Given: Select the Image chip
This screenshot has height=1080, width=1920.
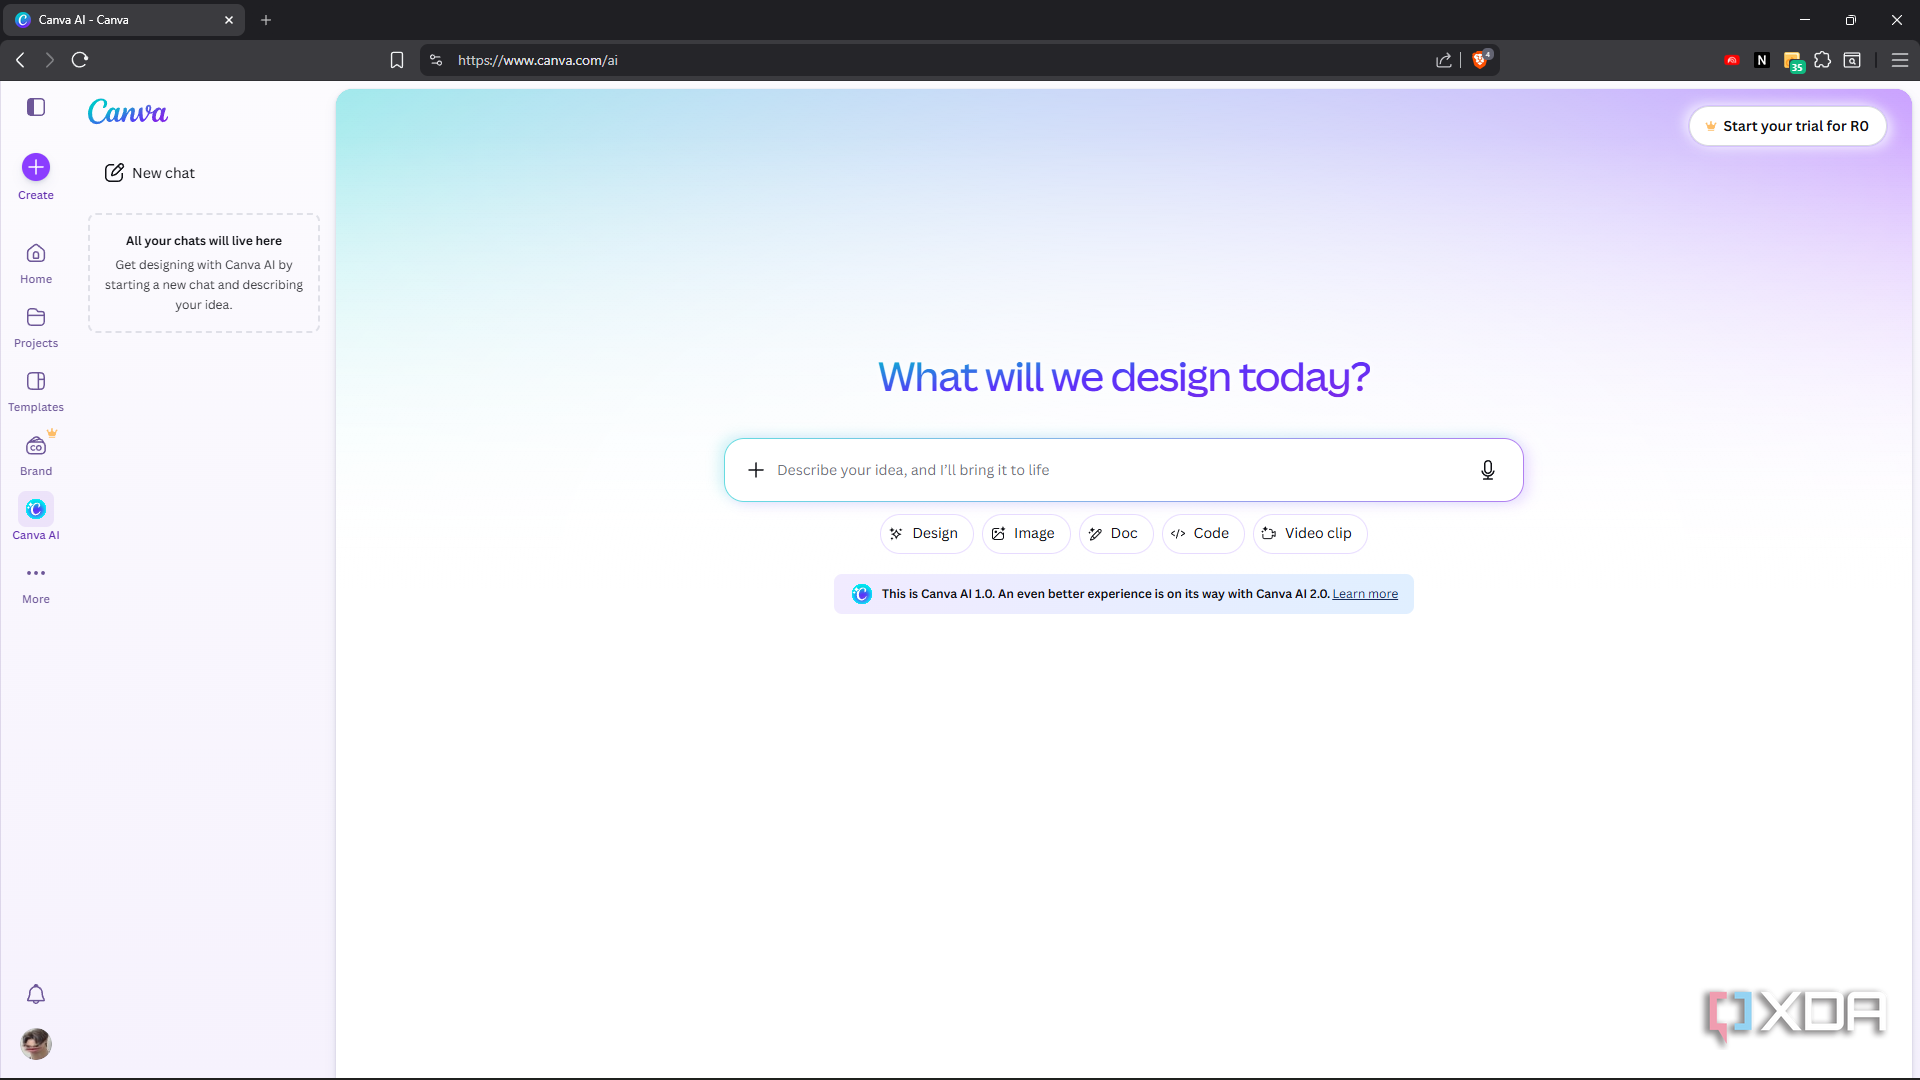Looking at the screenshot, I should (1025, 534).
